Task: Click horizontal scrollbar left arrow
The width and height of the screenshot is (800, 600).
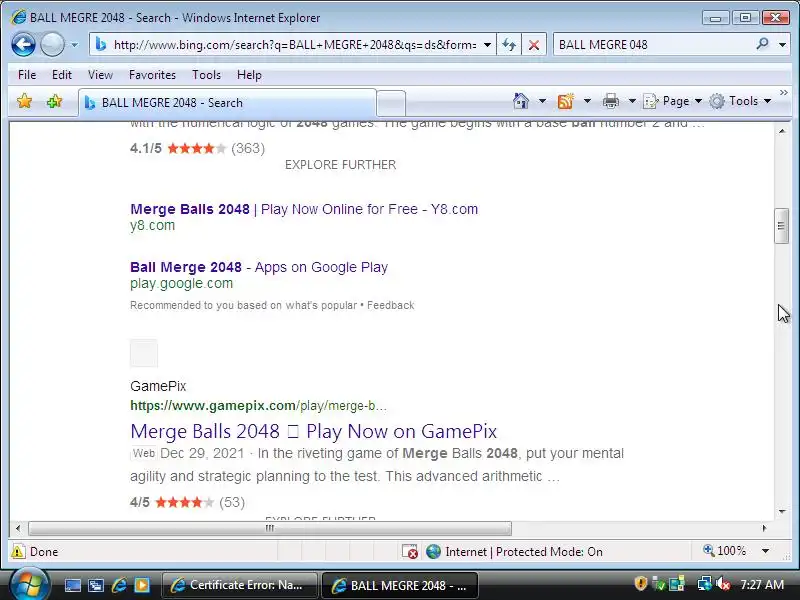Action: 18,528
